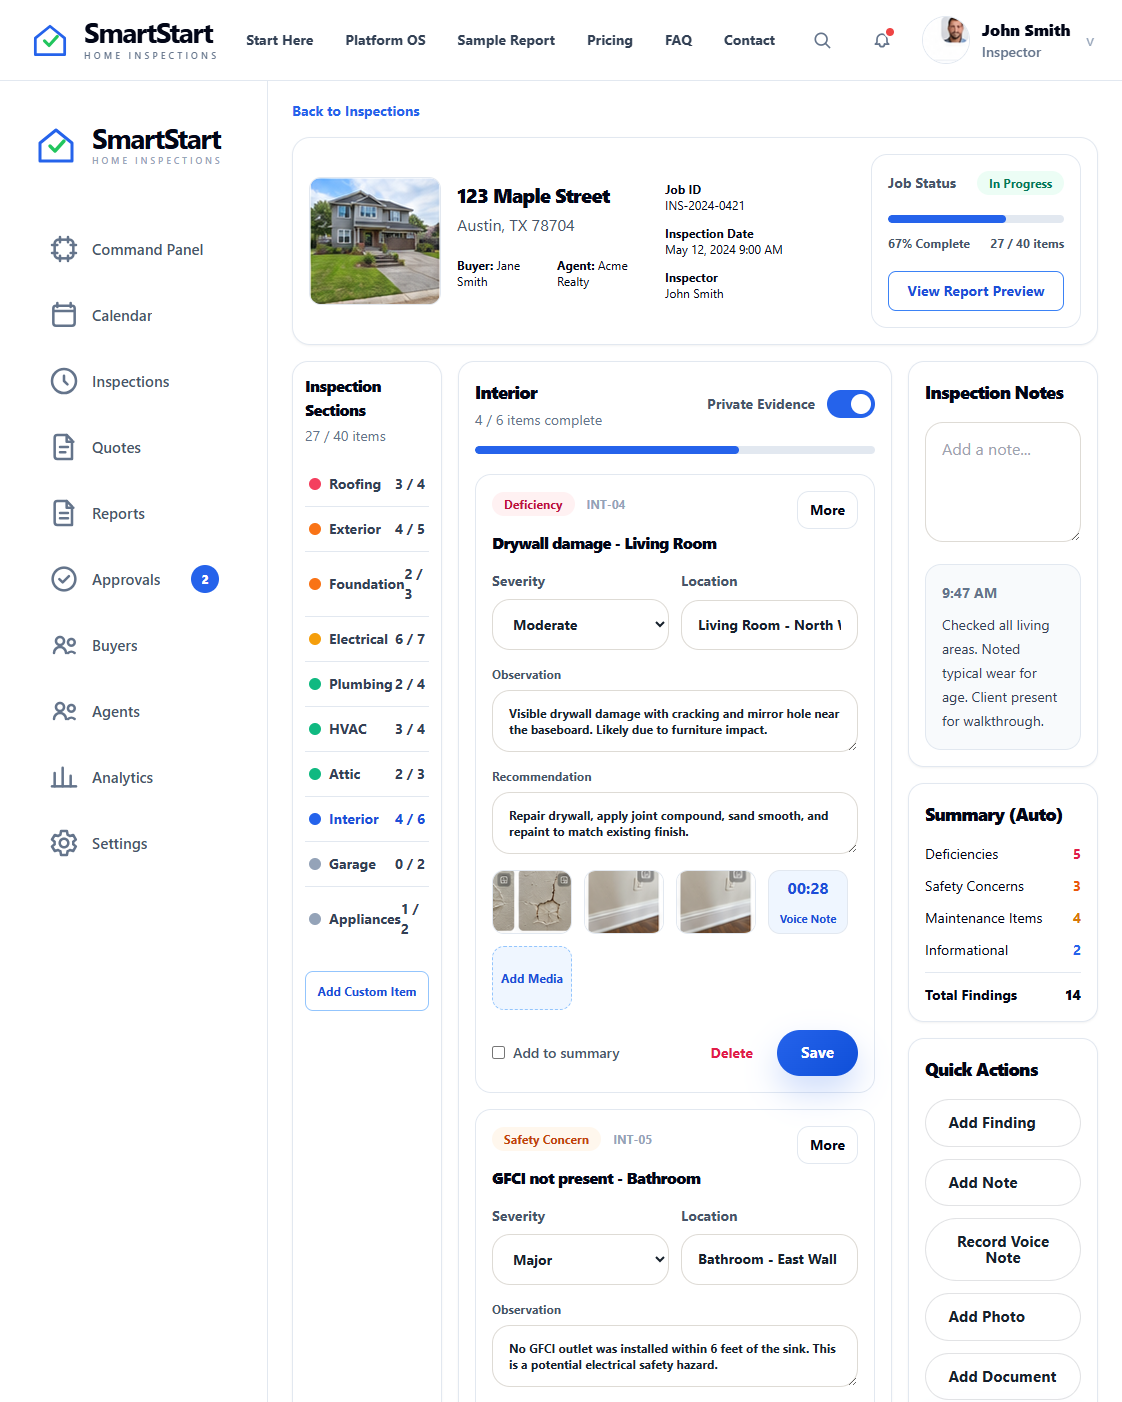Click the Quotes document icon
This screenshot has height=1402, width=1122.
pyautogui.click(x=64, y=447)
